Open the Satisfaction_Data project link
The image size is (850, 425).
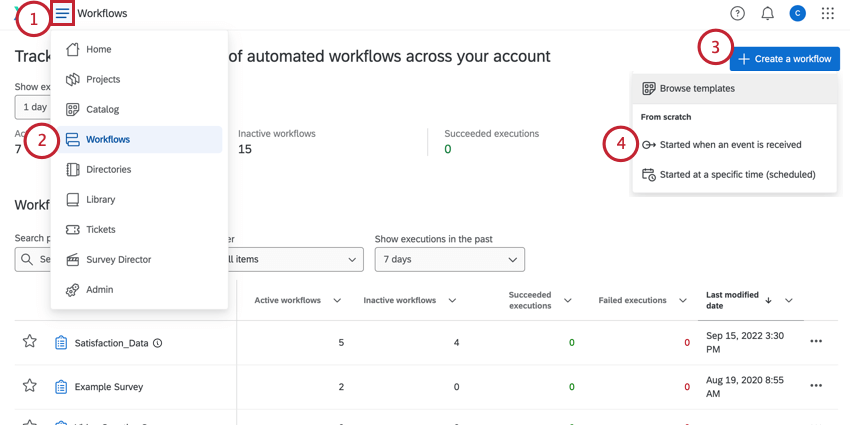(x=111, y=343)
